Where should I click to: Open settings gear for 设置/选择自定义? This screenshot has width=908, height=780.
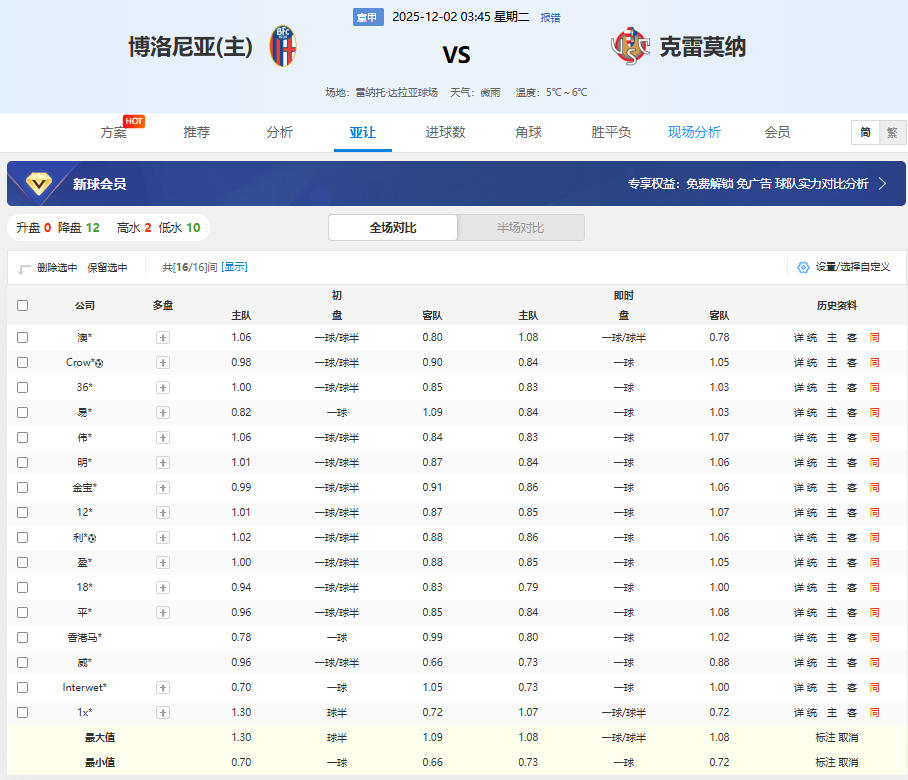click(x=803, y=267)
